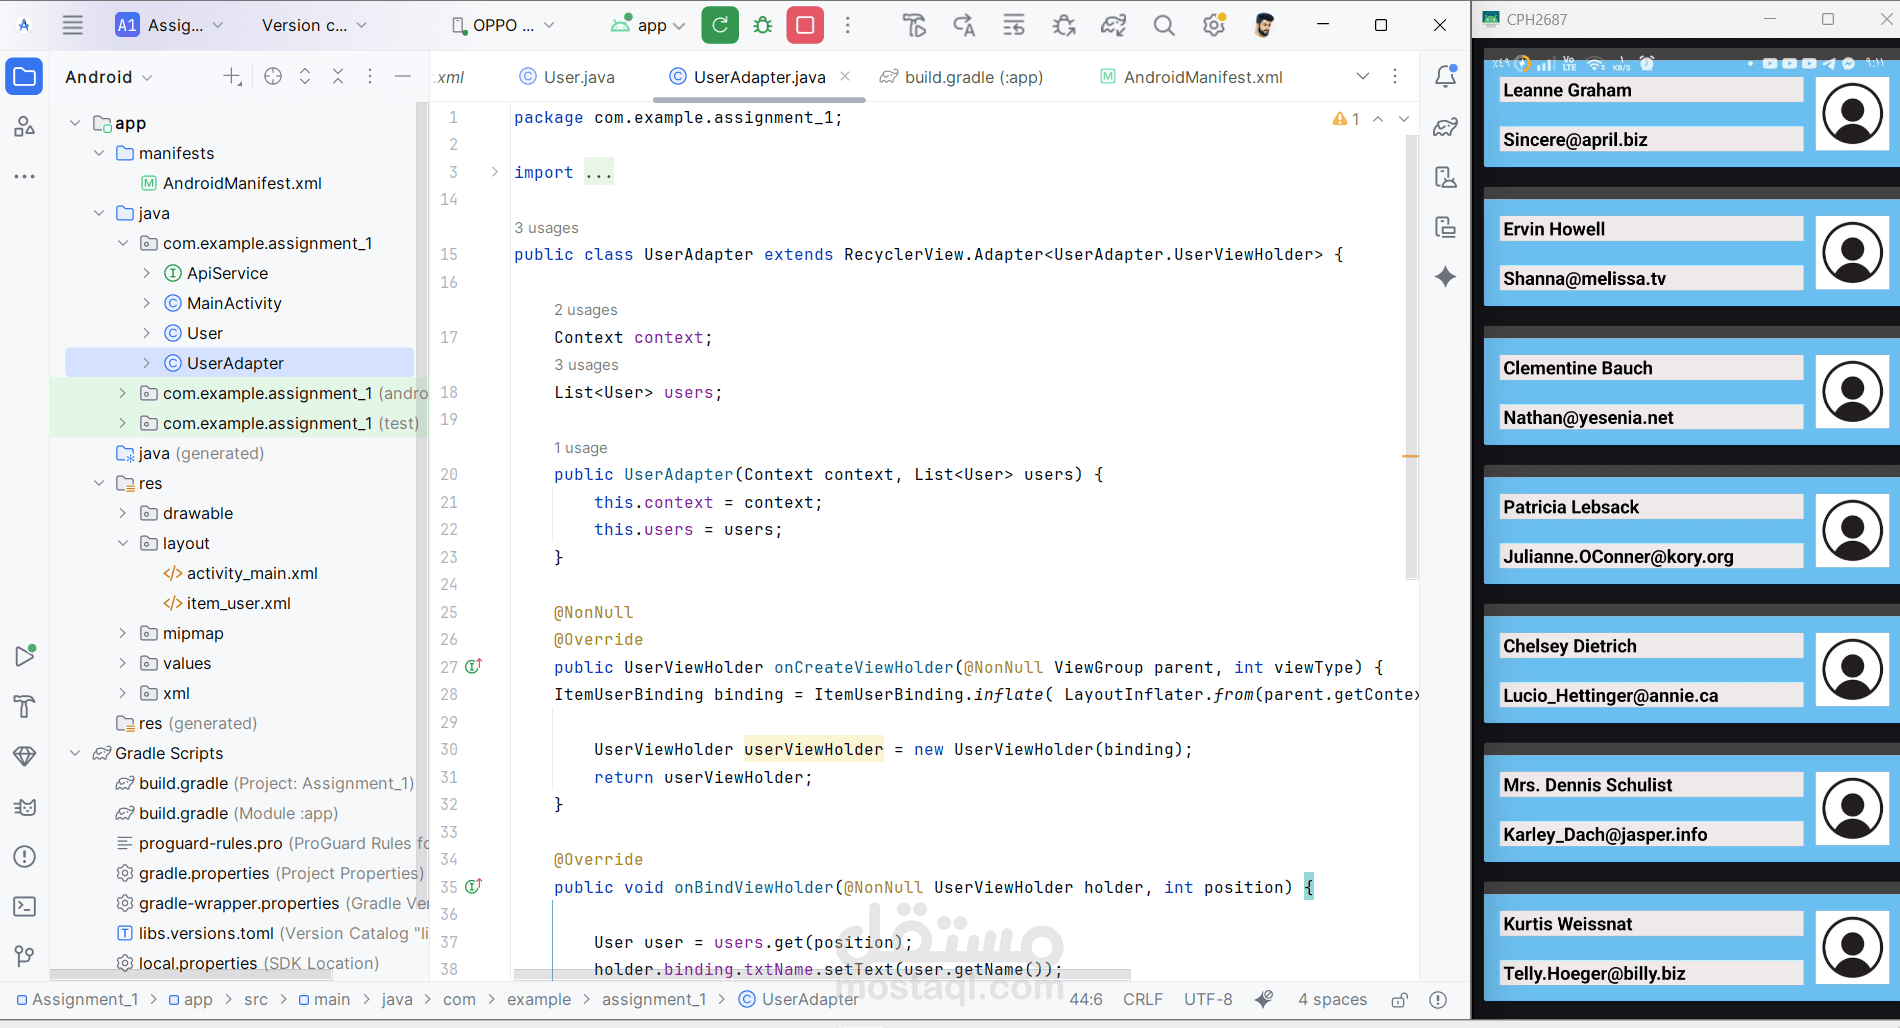Open more run actions menu
1900x1028 pixels.
[x=848, y=25]
